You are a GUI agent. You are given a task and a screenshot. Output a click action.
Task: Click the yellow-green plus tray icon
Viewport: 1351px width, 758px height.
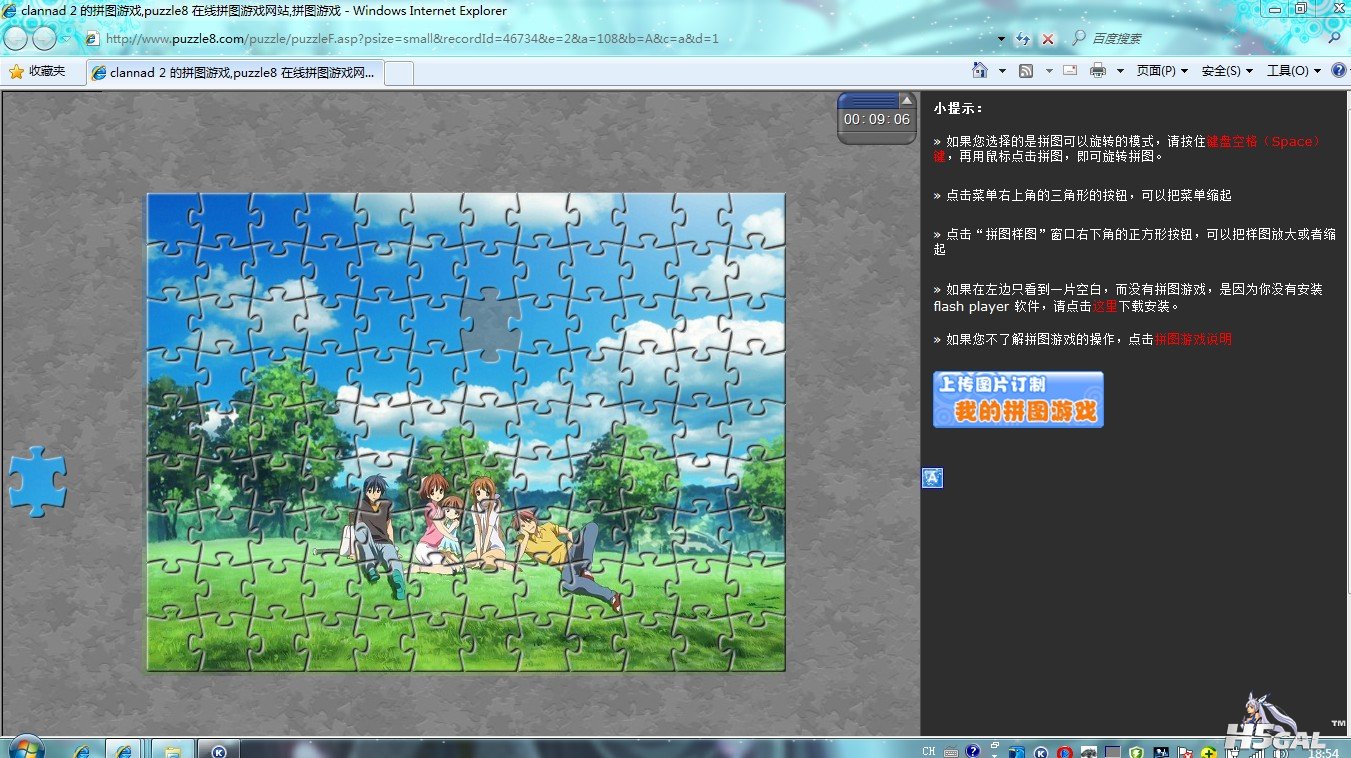pos(1209,752)
